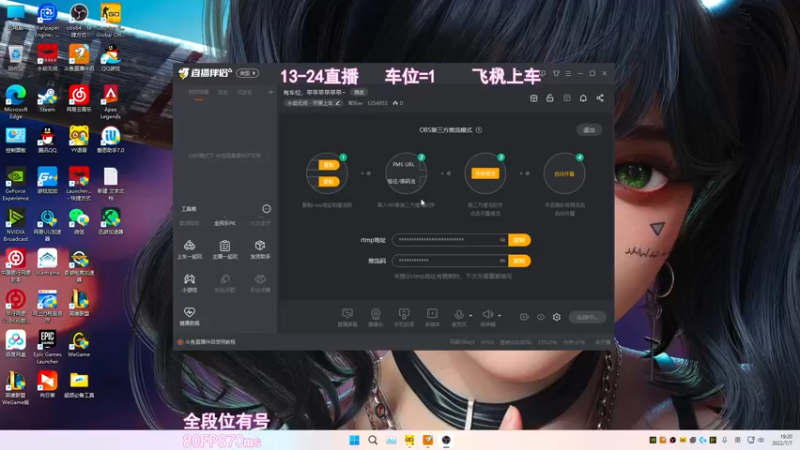
Task: Switch to the rightmost toolbox tab
Action: point(260,223)
